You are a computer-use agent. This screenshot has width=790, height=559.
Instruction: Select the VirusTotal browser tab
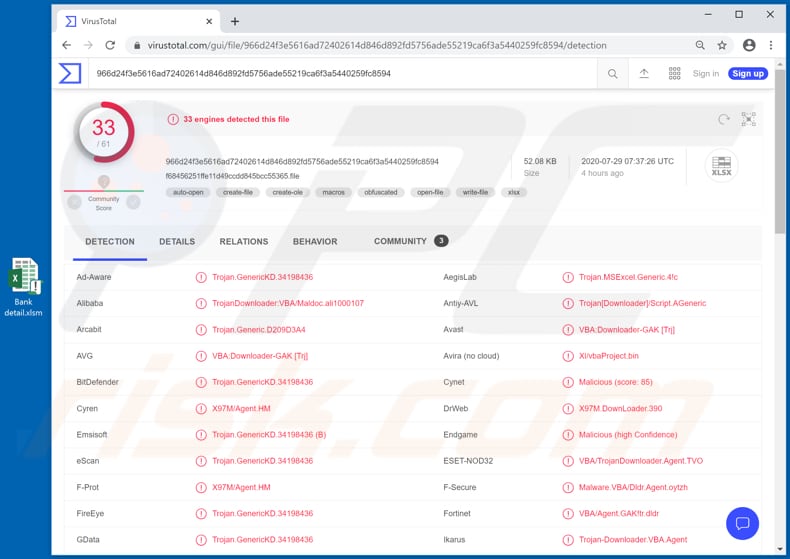point(139,21)
